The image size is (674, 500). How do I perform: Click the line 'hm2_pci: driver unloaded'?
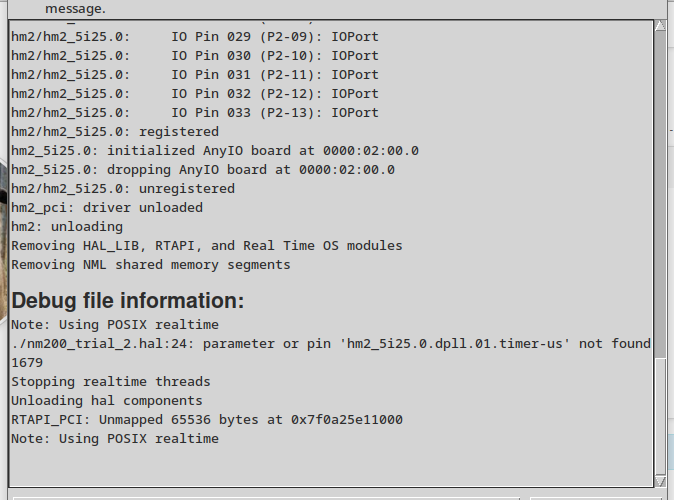pos(107,208)
